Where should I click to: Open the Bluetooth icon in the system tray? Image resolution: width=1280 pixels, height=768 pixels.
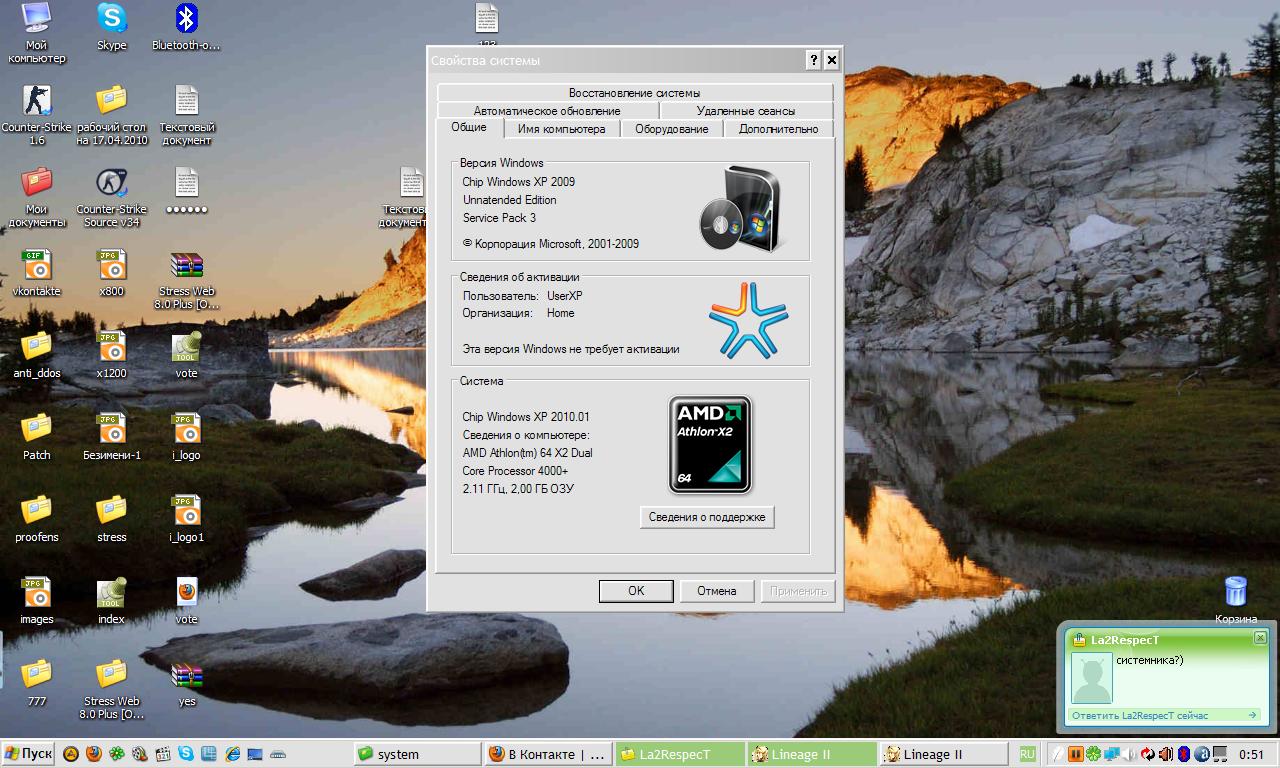(1183, 754)
